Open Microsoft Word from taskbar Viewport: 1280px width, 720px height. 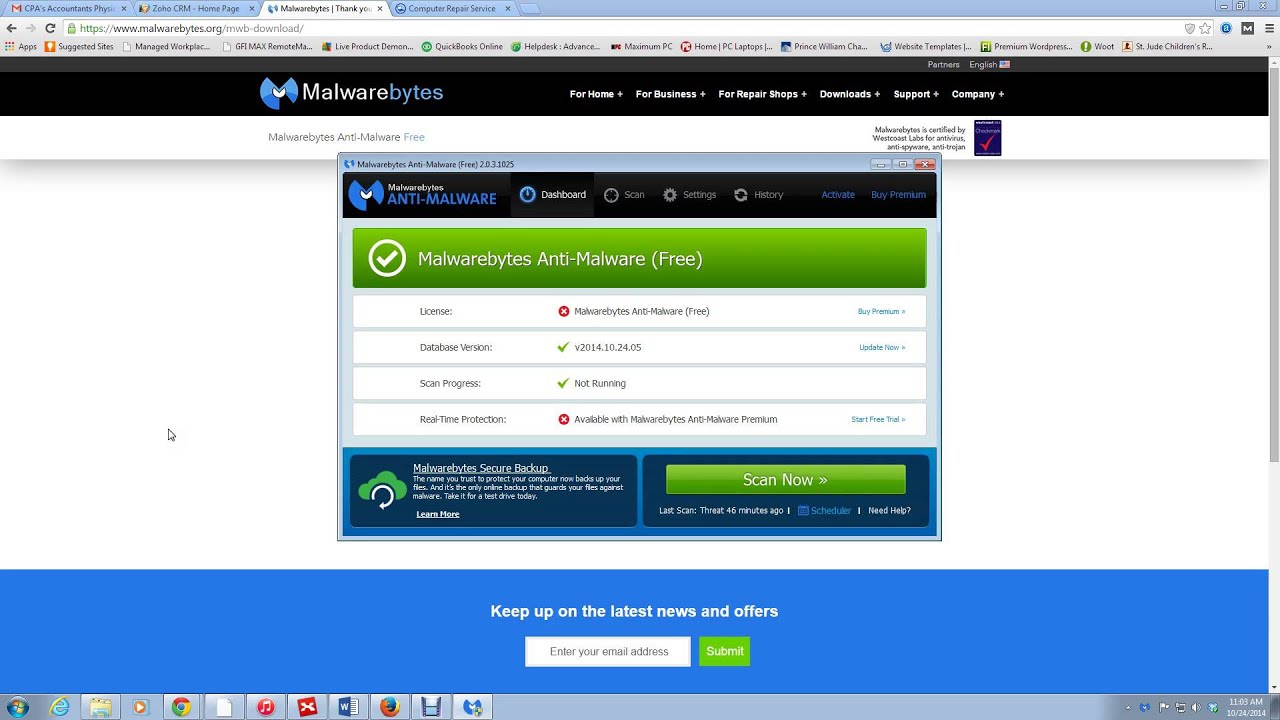click(x=348, y=707)
